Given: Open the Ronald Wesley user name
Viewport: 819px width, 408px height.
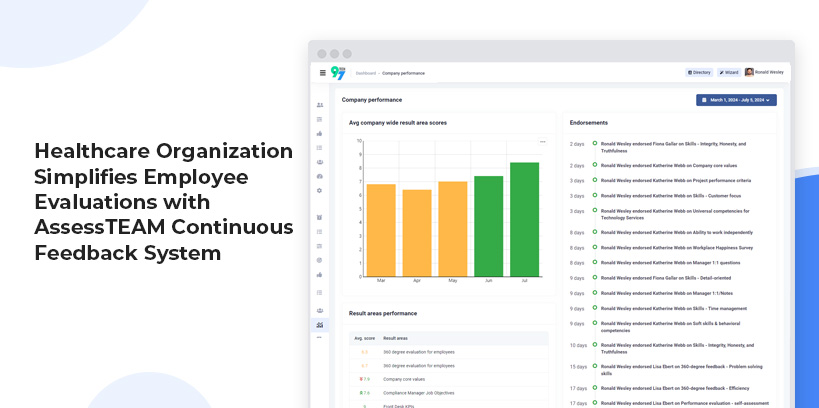Looking at the screenshot, I should pyautogui.click(x=769, y=73).
